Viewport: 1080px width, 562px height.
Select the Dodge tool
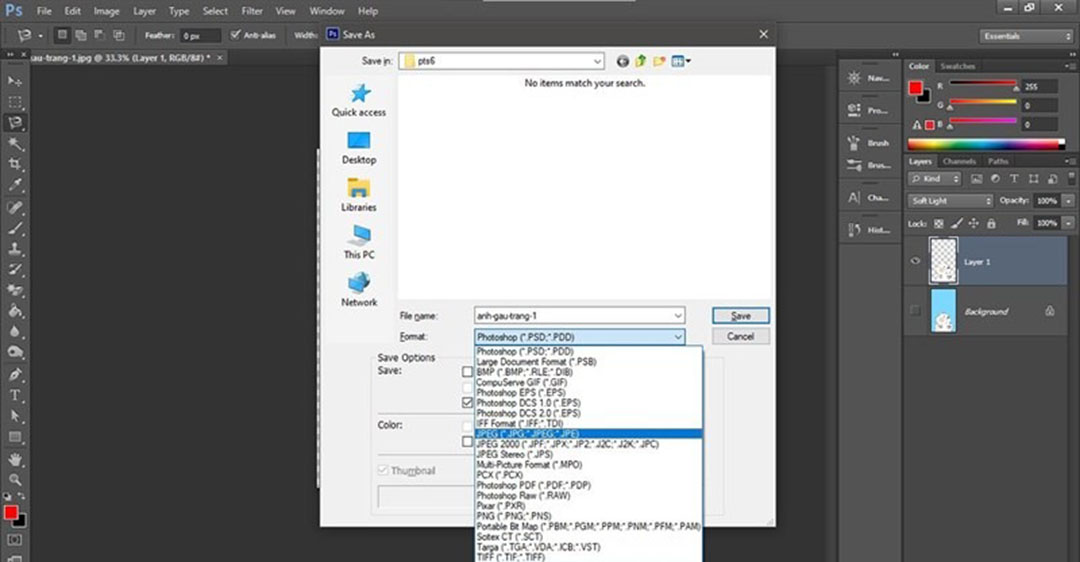[x=14, y=352]
